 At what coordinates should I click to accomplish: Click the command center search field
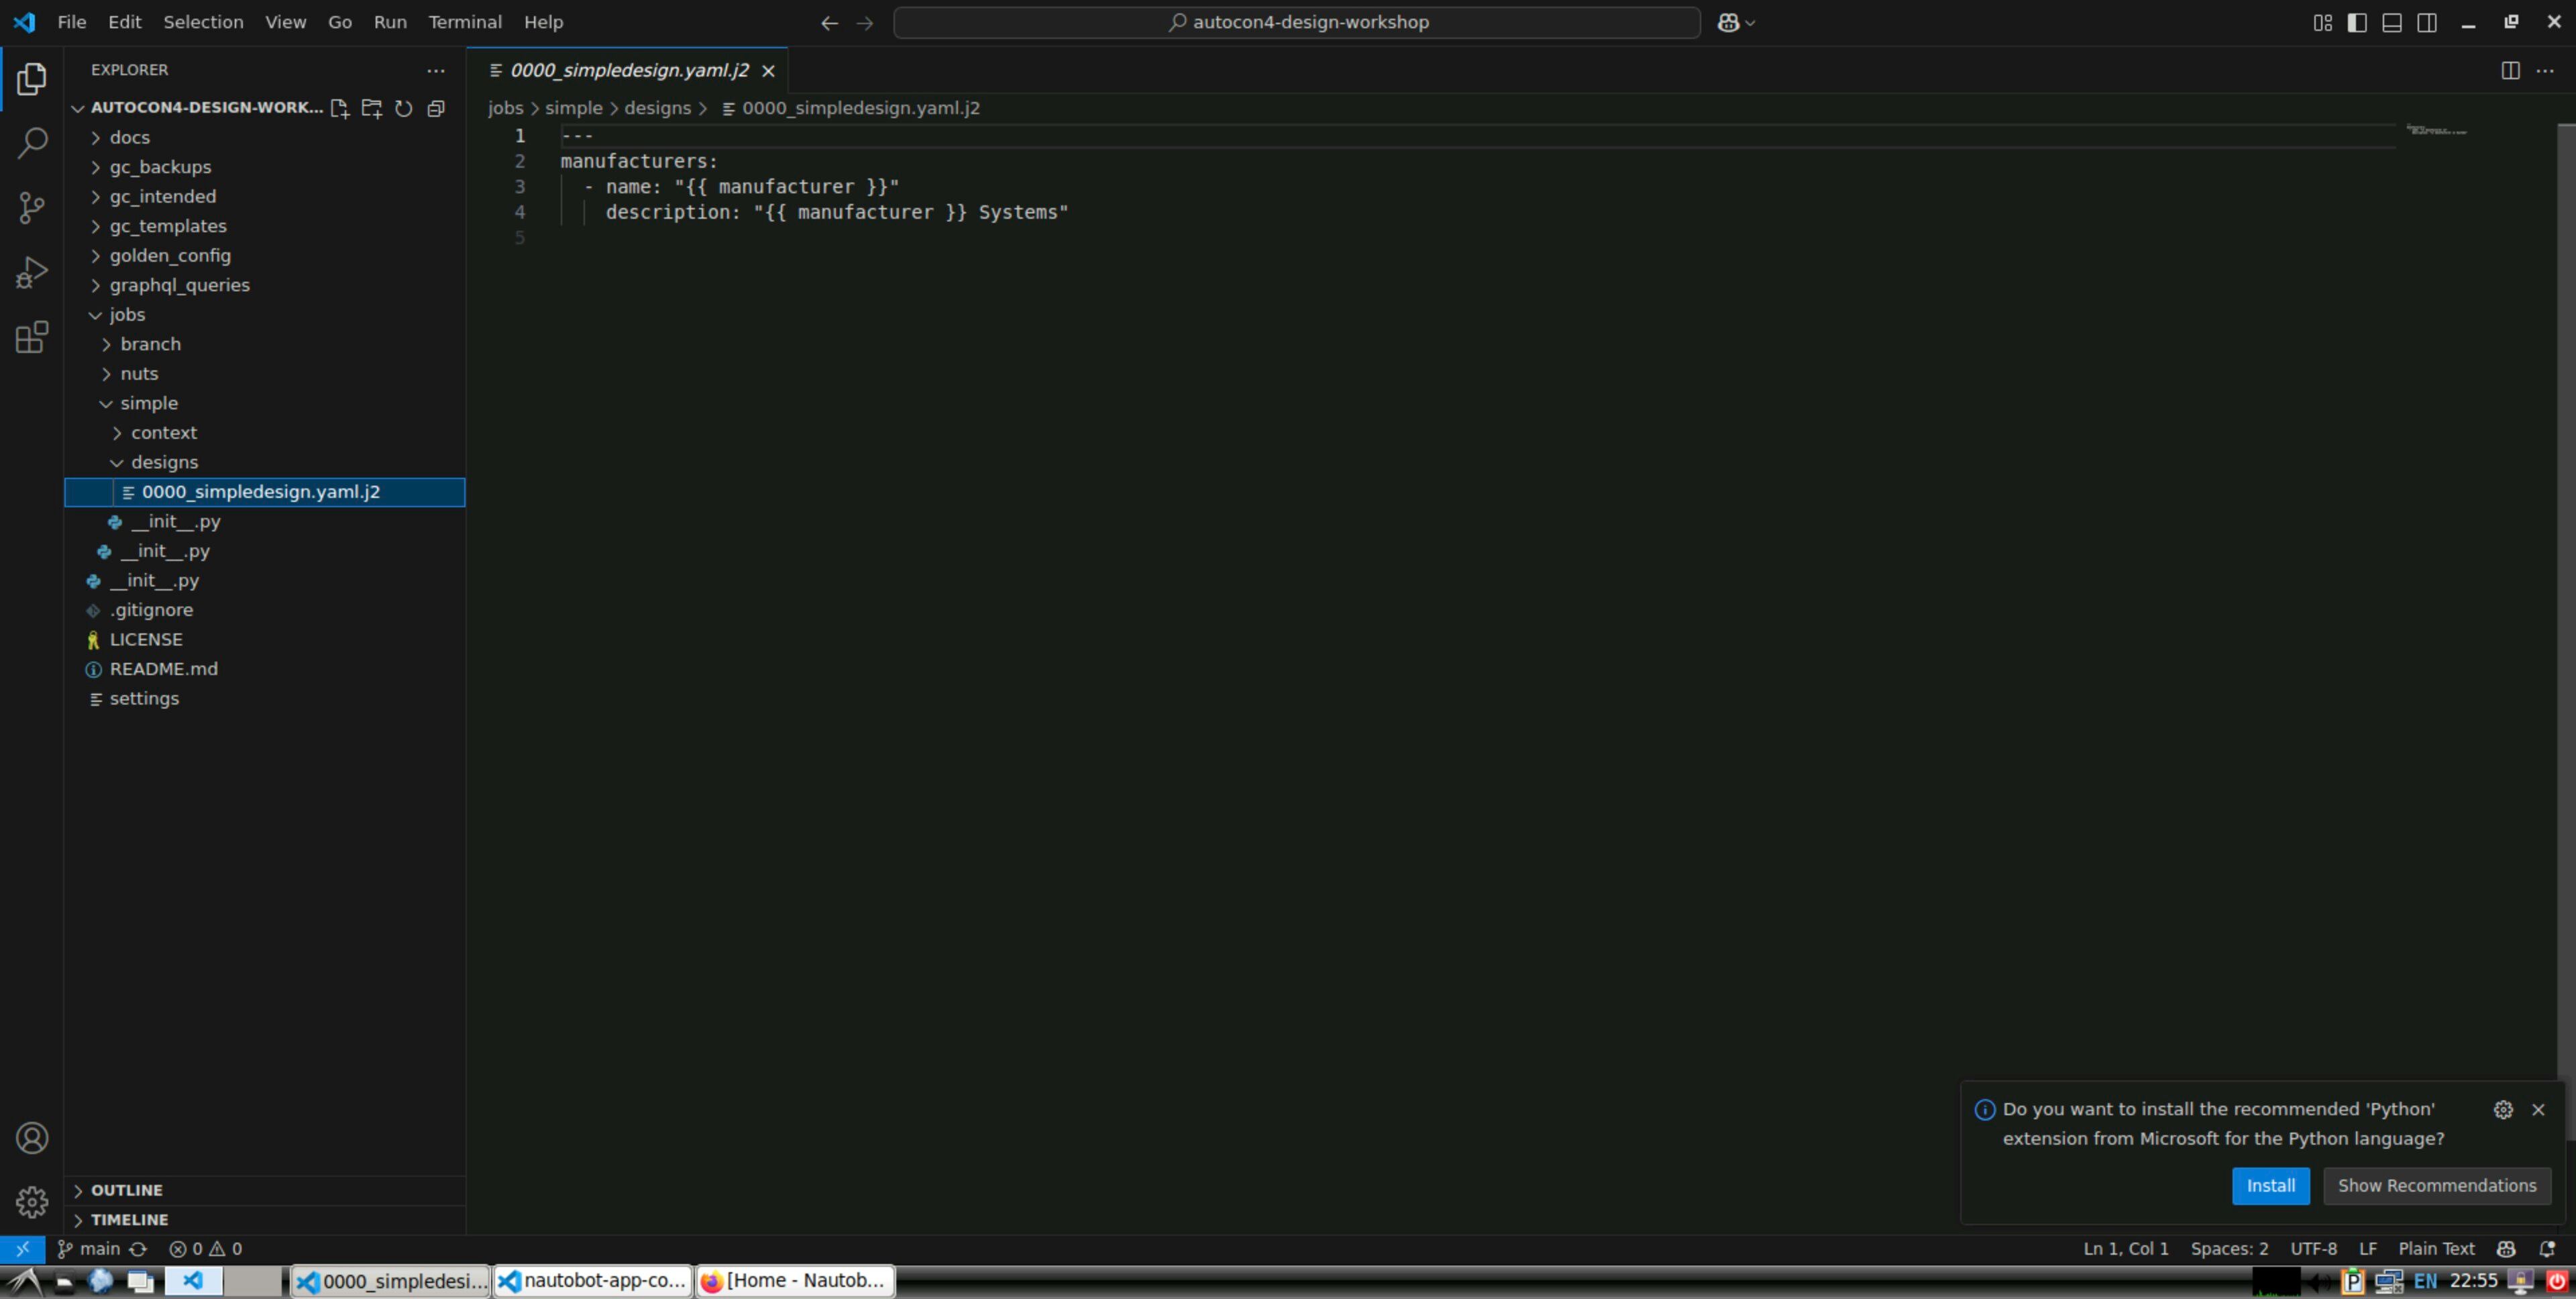[x=1296, y=22]
